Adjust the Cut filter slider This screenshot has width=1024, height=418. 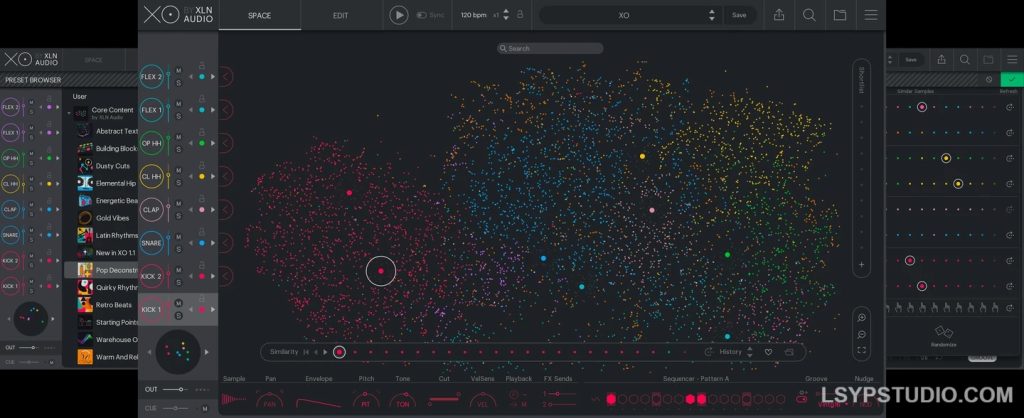pos(444,398)
